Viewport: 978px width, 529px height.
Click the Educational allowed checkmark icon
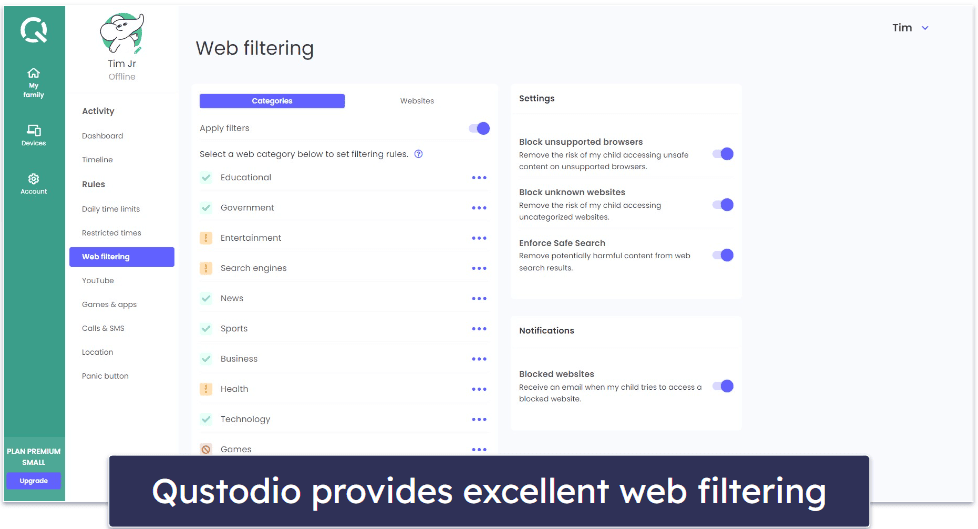[x=206, y=178]
